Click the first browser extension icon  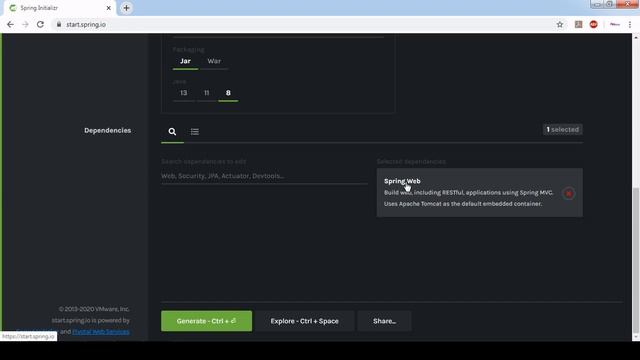[578, 24]
